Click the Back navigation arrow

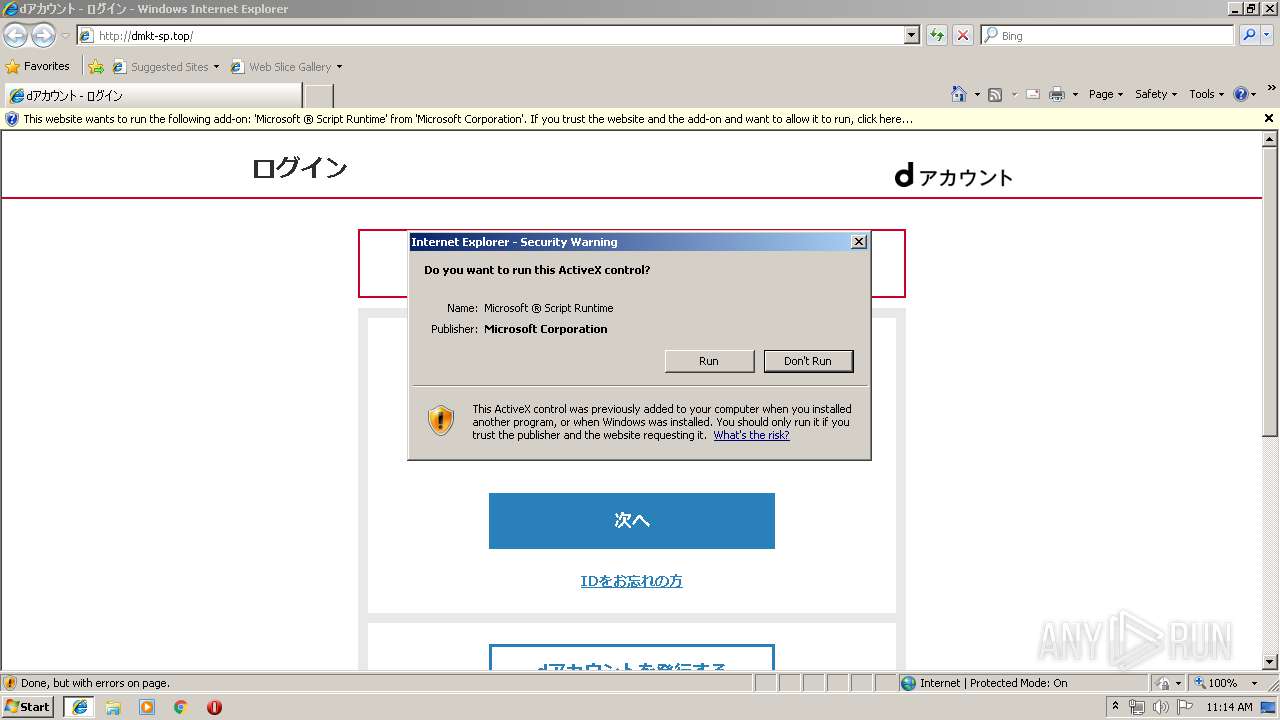click(15, 36)
